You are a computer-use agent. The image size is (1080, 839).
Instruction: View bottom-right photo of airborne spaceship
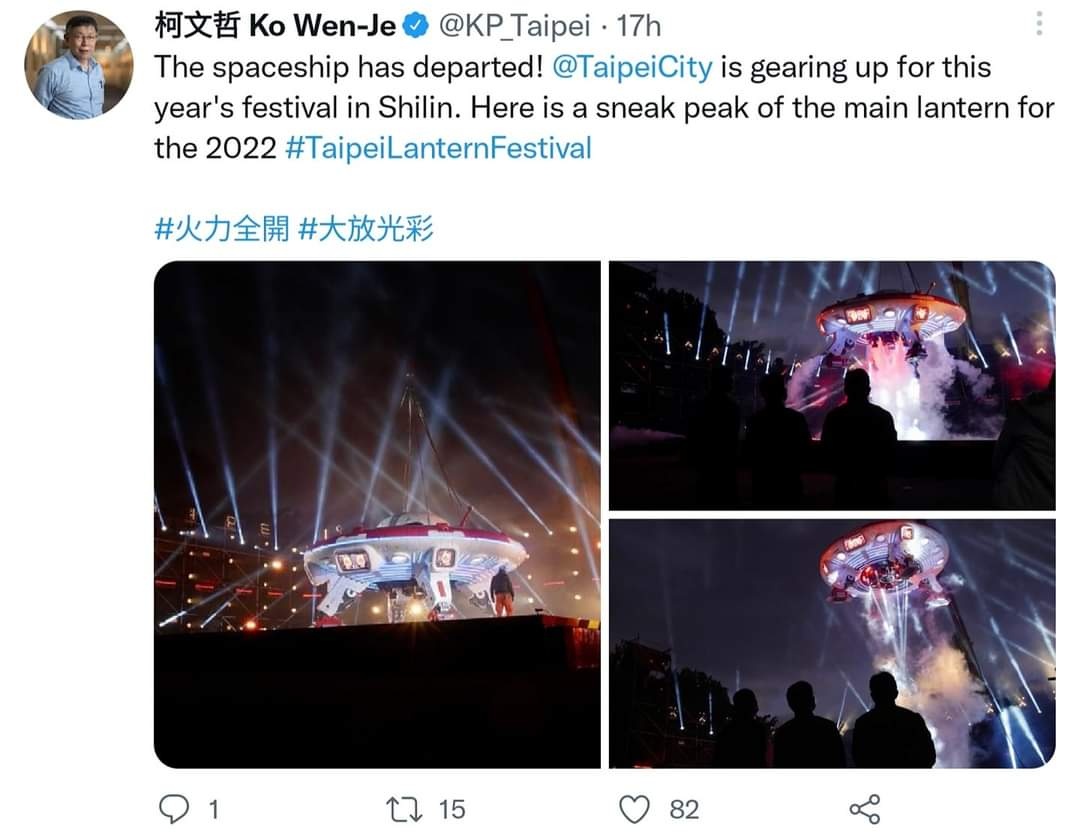pos(832,644)
